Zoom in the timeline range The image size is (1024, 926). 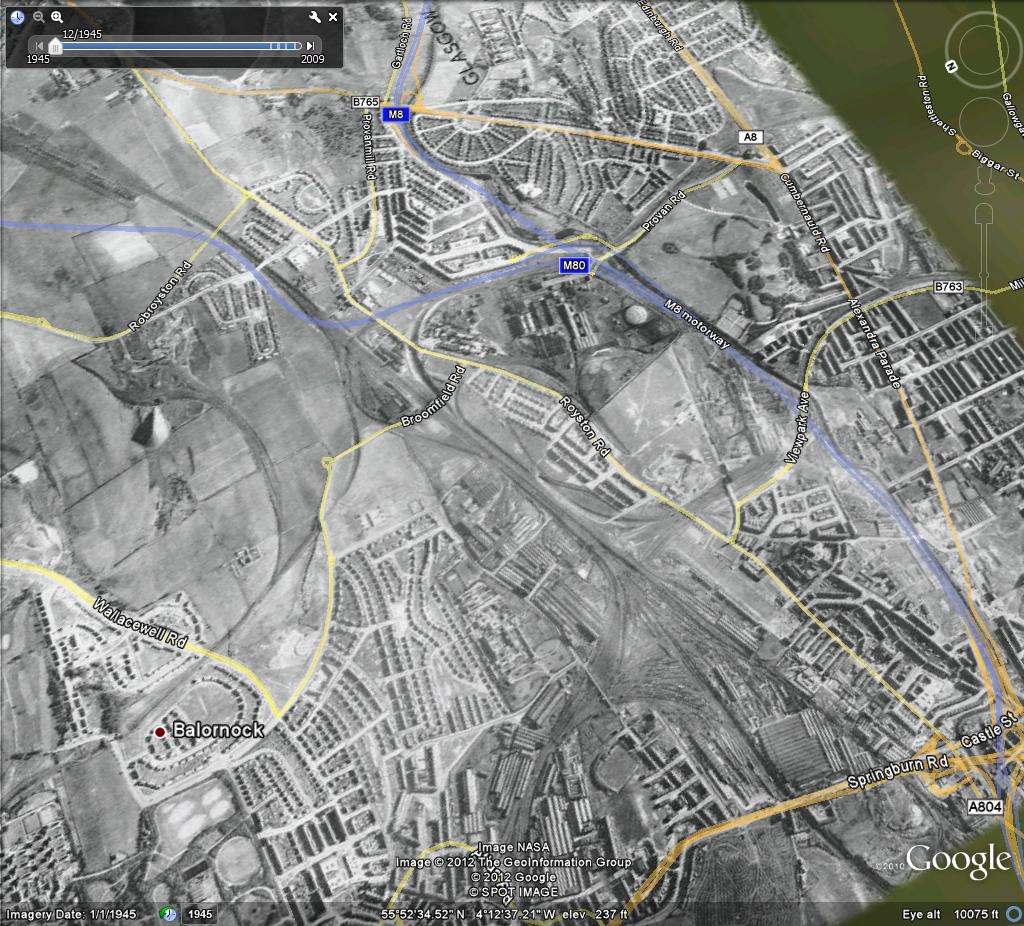point(57,17)
